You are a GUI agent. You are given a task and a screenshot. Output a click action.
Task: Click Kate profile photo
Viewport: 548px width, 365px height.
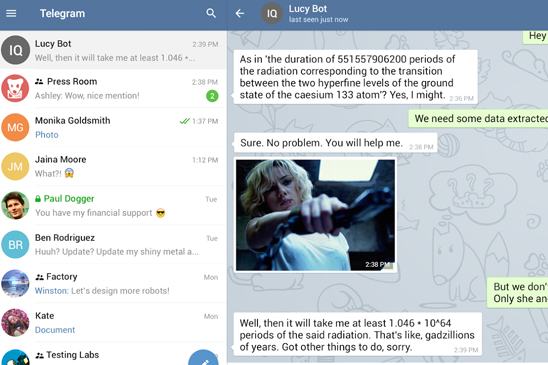[x=15, y=323]
